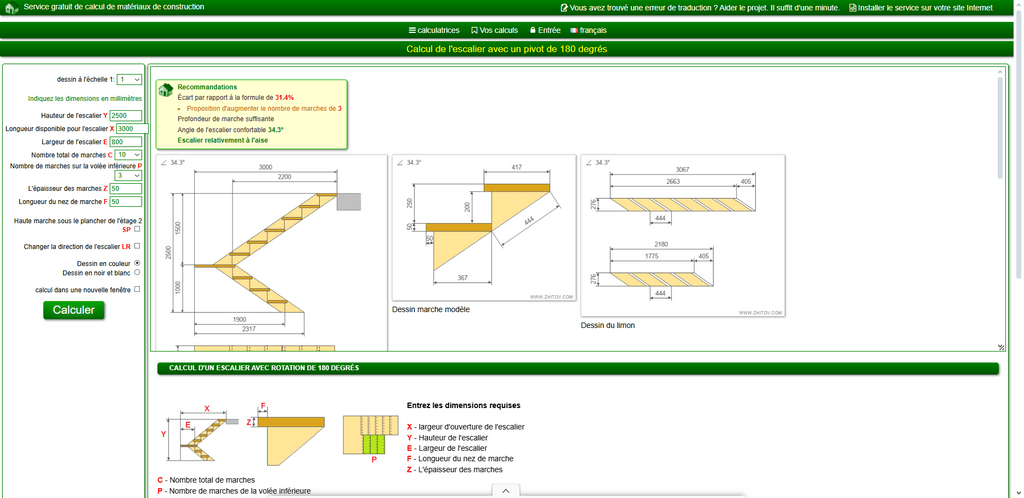Toggle Changer la direction de l'escalier LR

pos(136,246)
